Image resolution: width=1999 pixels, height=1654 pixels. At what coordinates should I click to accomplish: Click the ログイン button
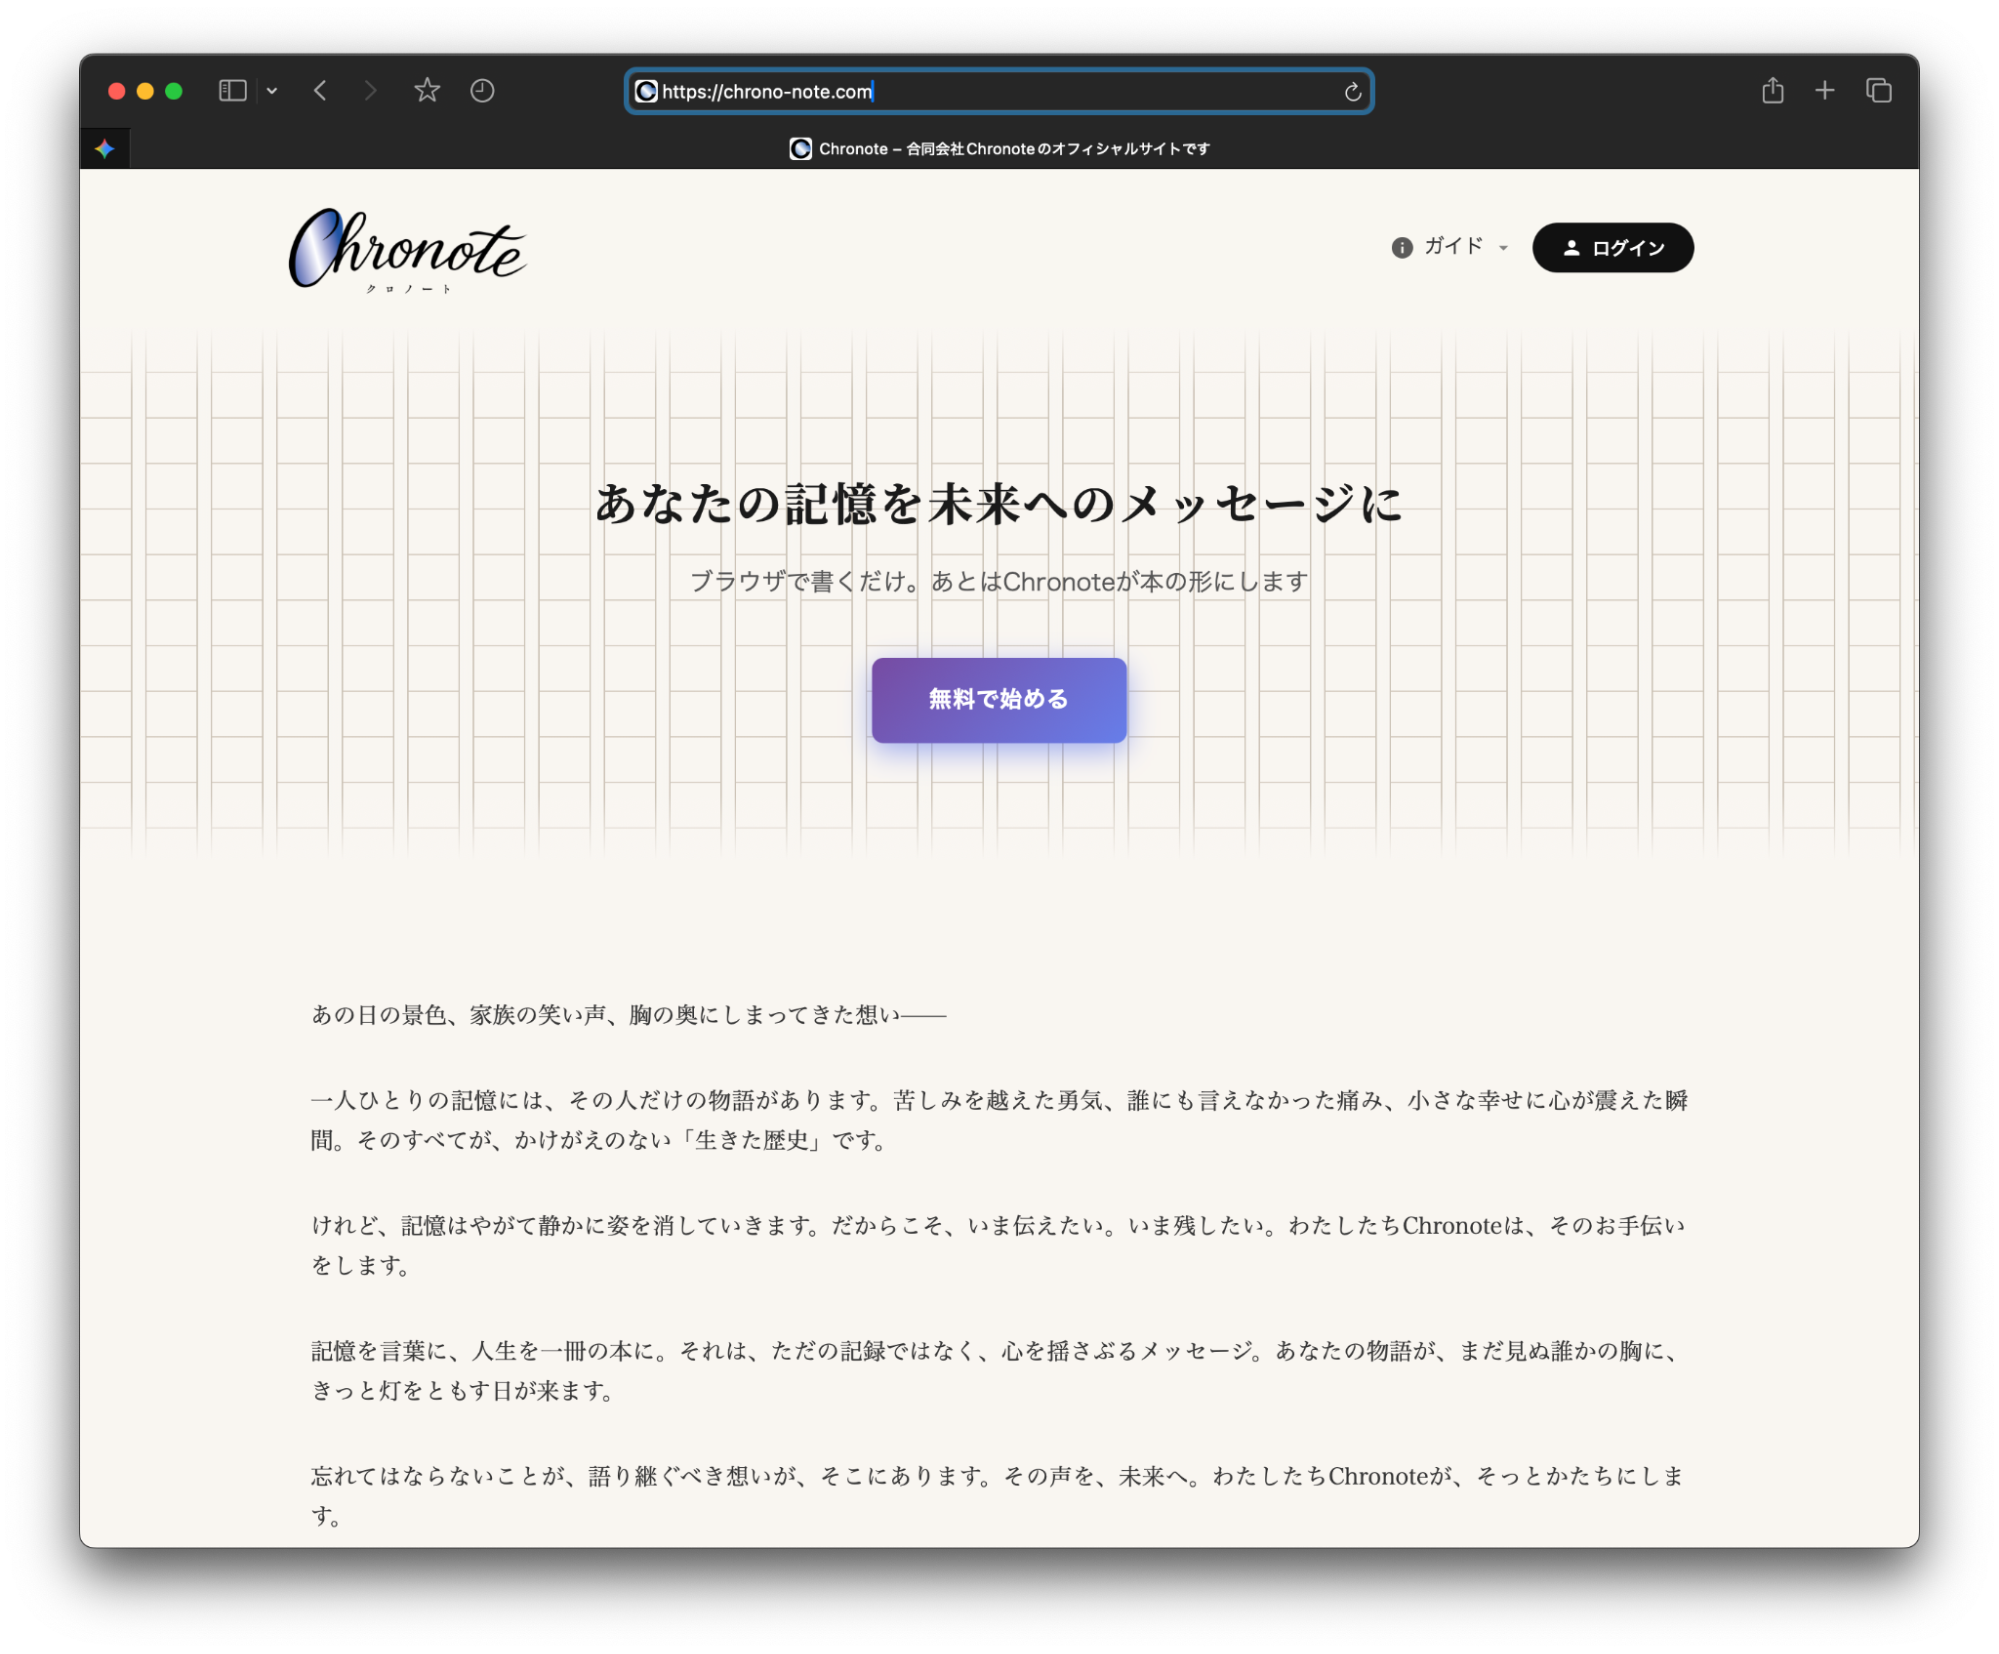pyautogui.click(x=1612, y=247)
